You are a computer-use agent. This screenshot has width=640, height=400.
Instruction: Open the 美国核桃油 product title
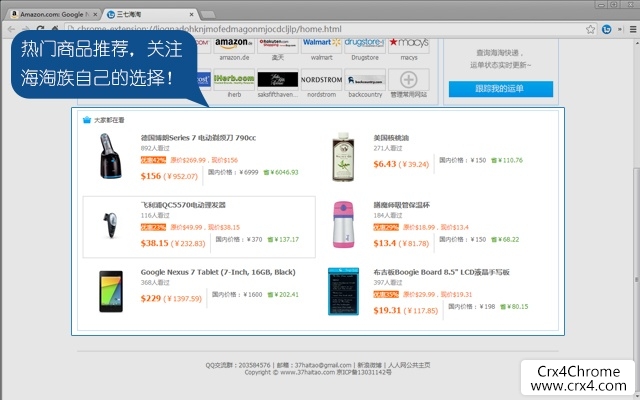click(x=391, y=138)
